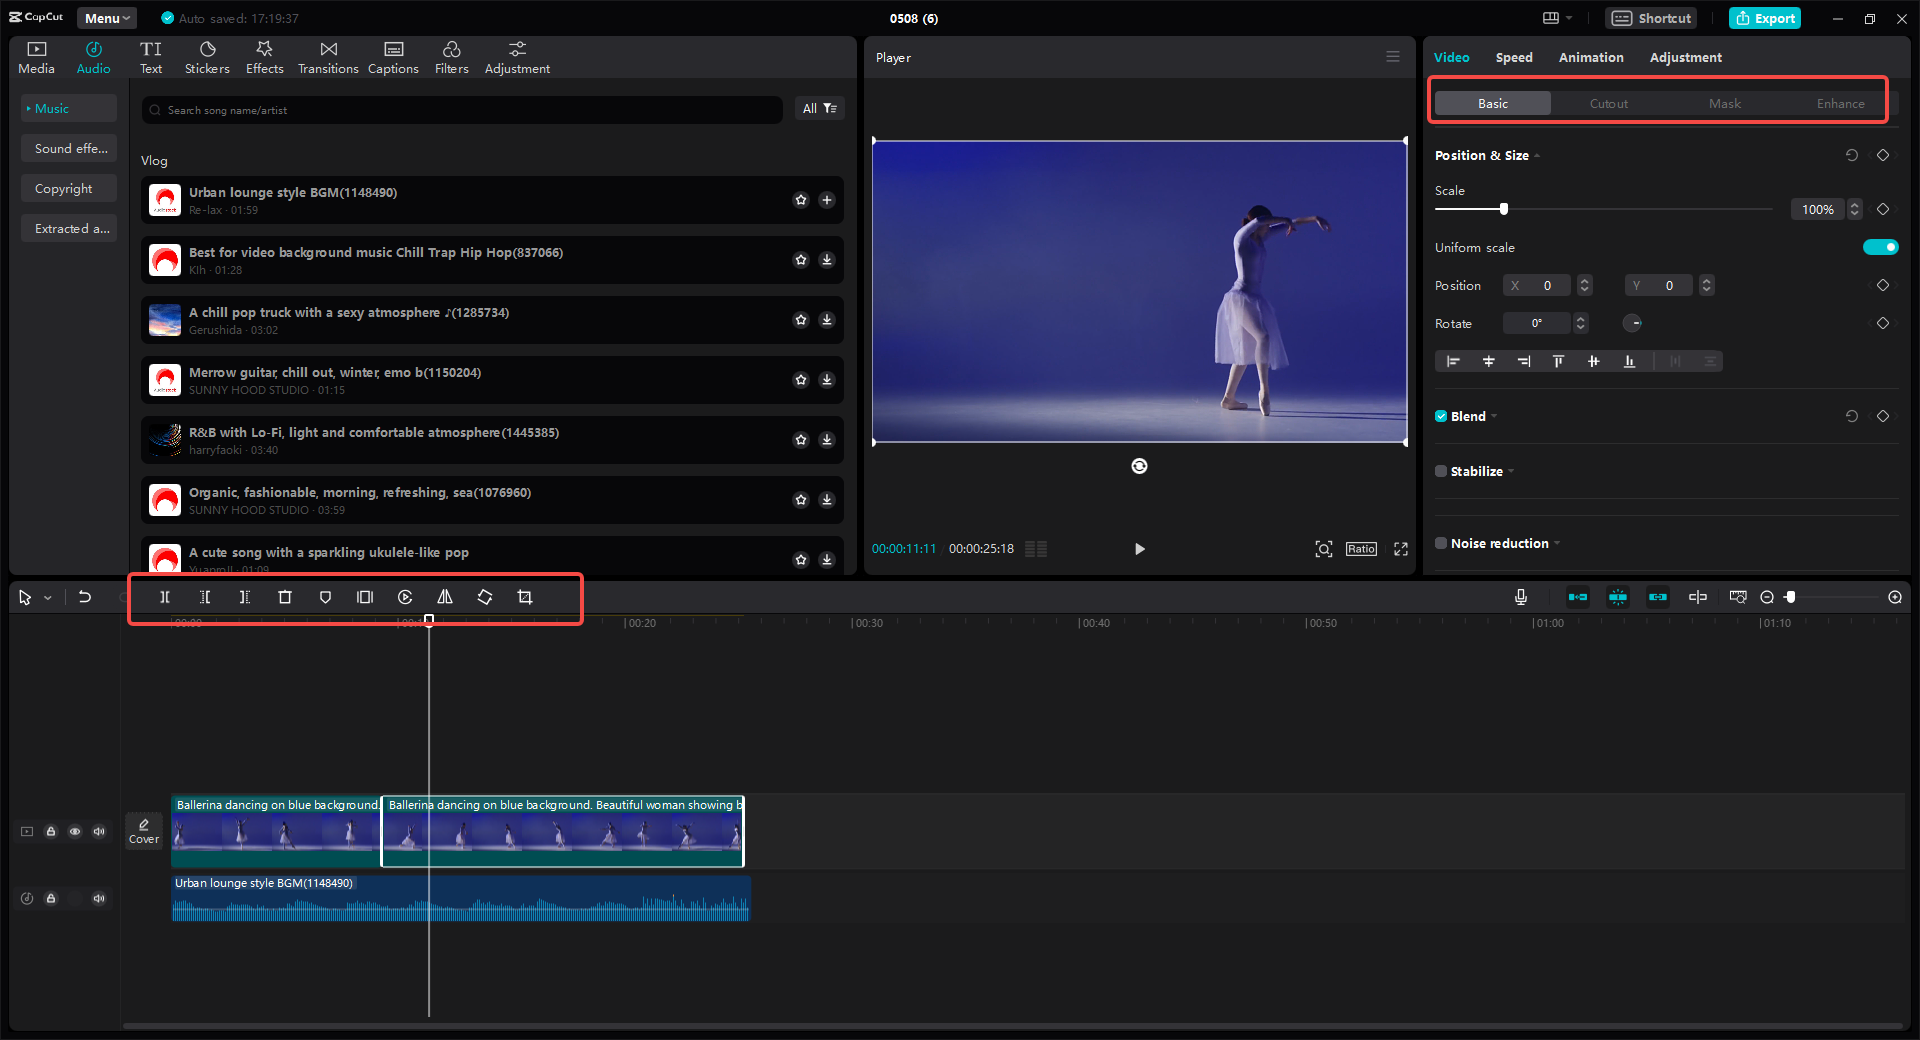Switch to the Cutout tab
The height and width of the screenshot is (1040, 1920).
click(1608, 103)
